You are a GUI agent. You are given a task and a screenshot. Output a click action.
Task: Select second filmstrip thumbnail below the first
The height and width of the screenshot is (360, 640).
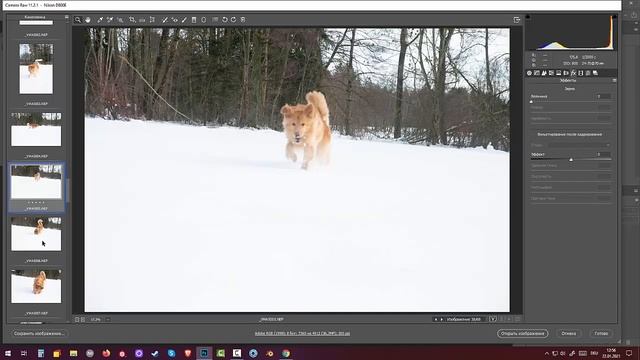pos(36,129)
